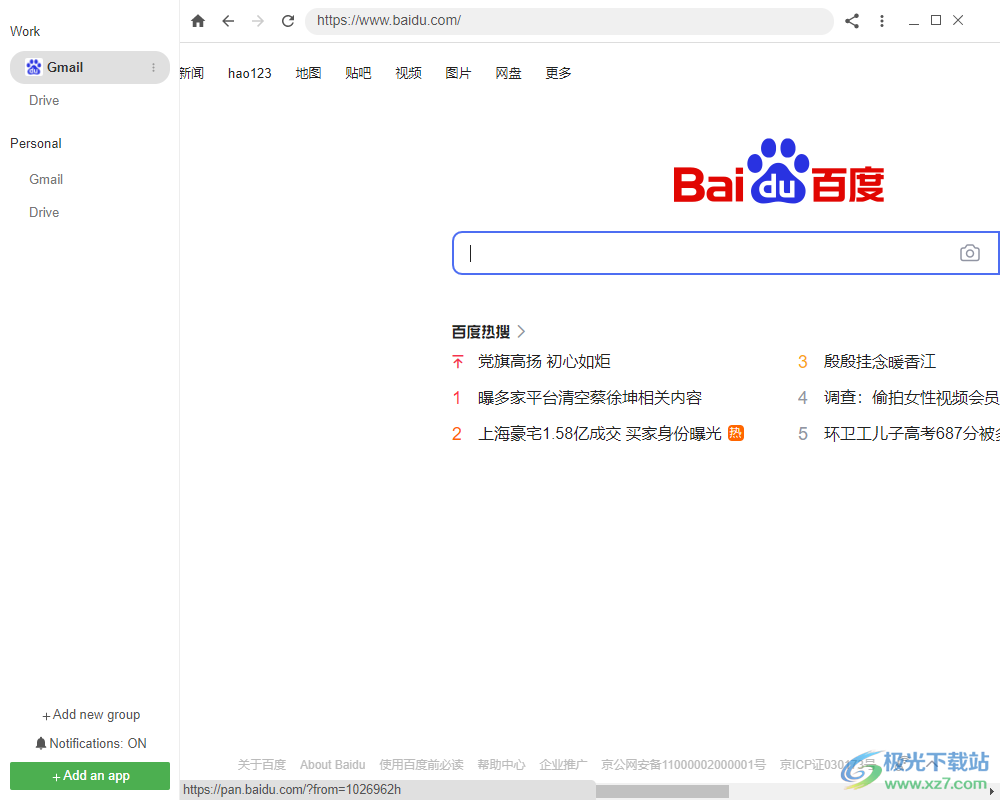The image size is (1000, 800).
Task: Maximize the application window
Action: pyautogui.click(x=936, y=20)
